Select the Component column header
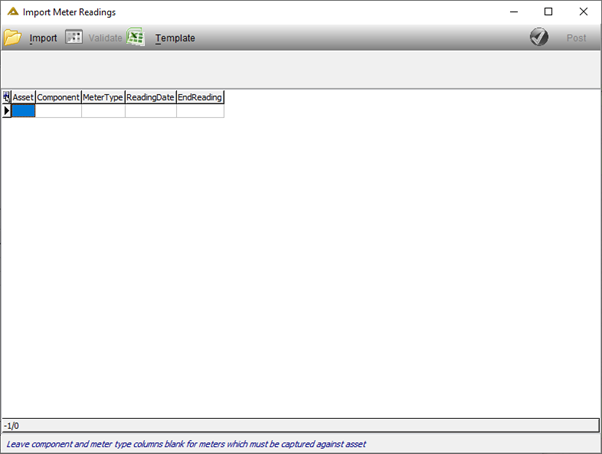Viewport: 602px width, 454px height. [58, 97]
